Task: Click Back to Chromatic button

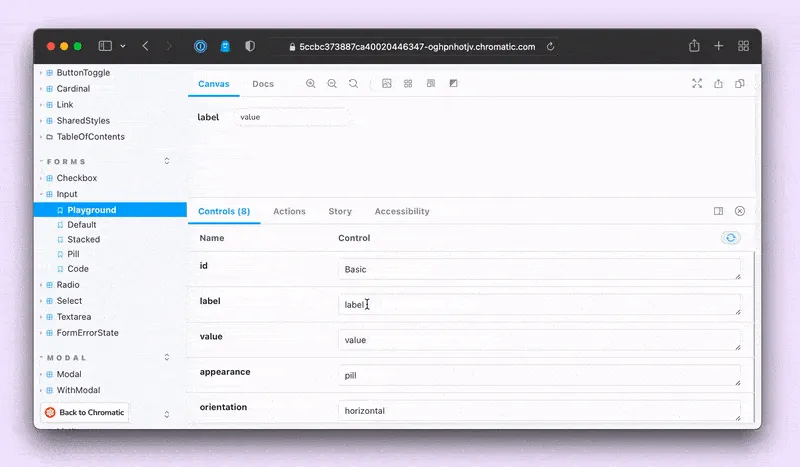Action: coord(85,412)
